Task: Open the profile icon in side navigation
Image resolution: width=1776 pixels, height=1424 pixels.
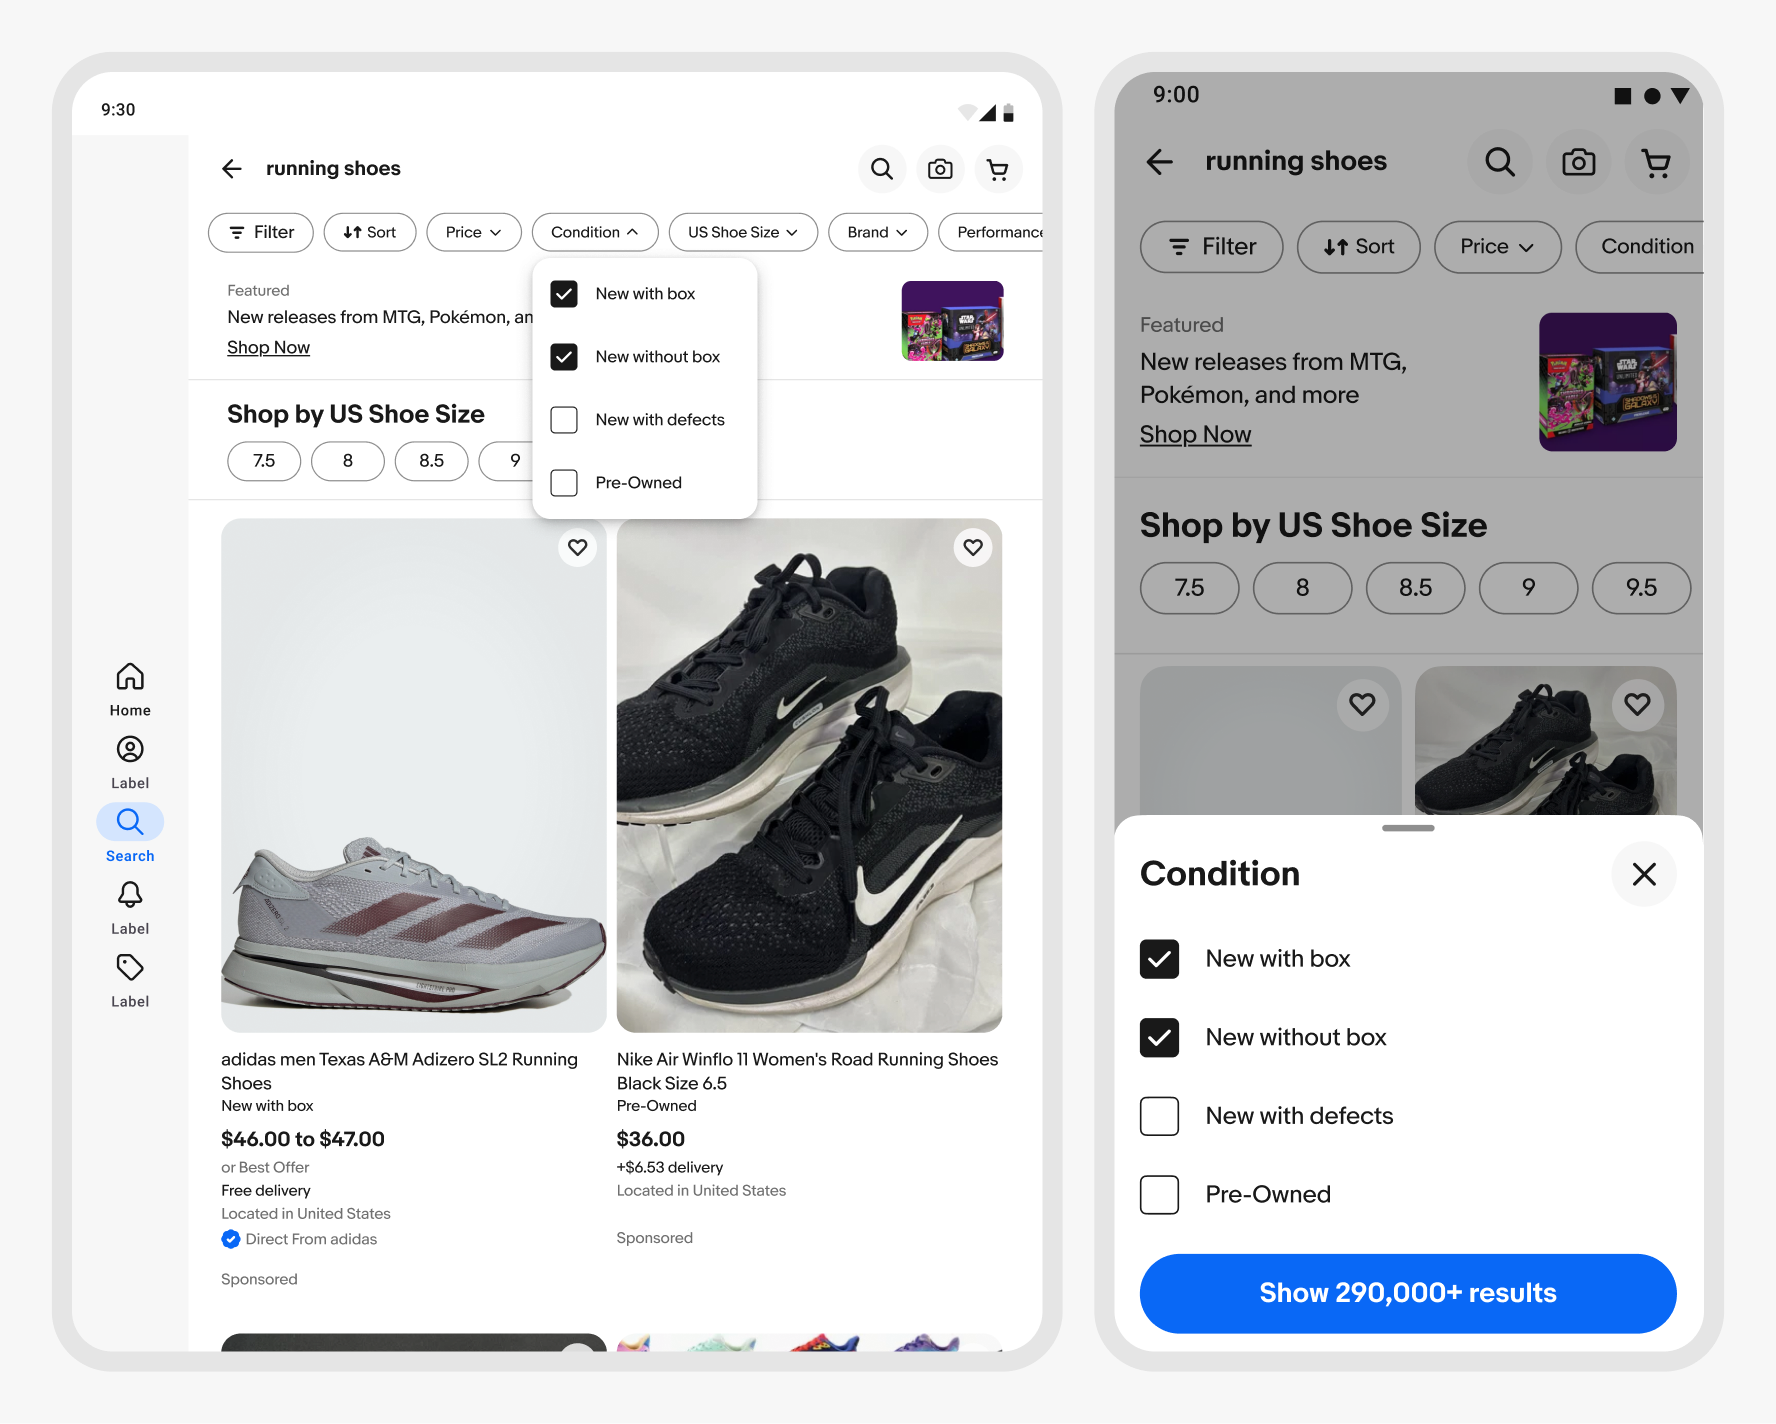Action: [130, 762]
